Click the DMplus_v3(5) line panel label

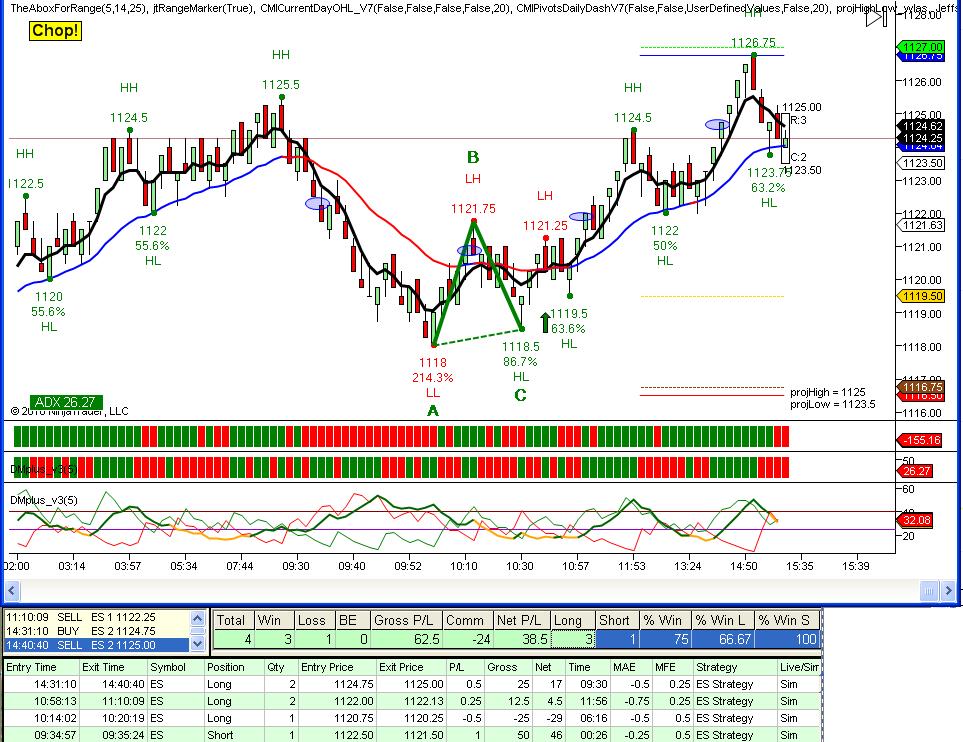tap(44, 501)
